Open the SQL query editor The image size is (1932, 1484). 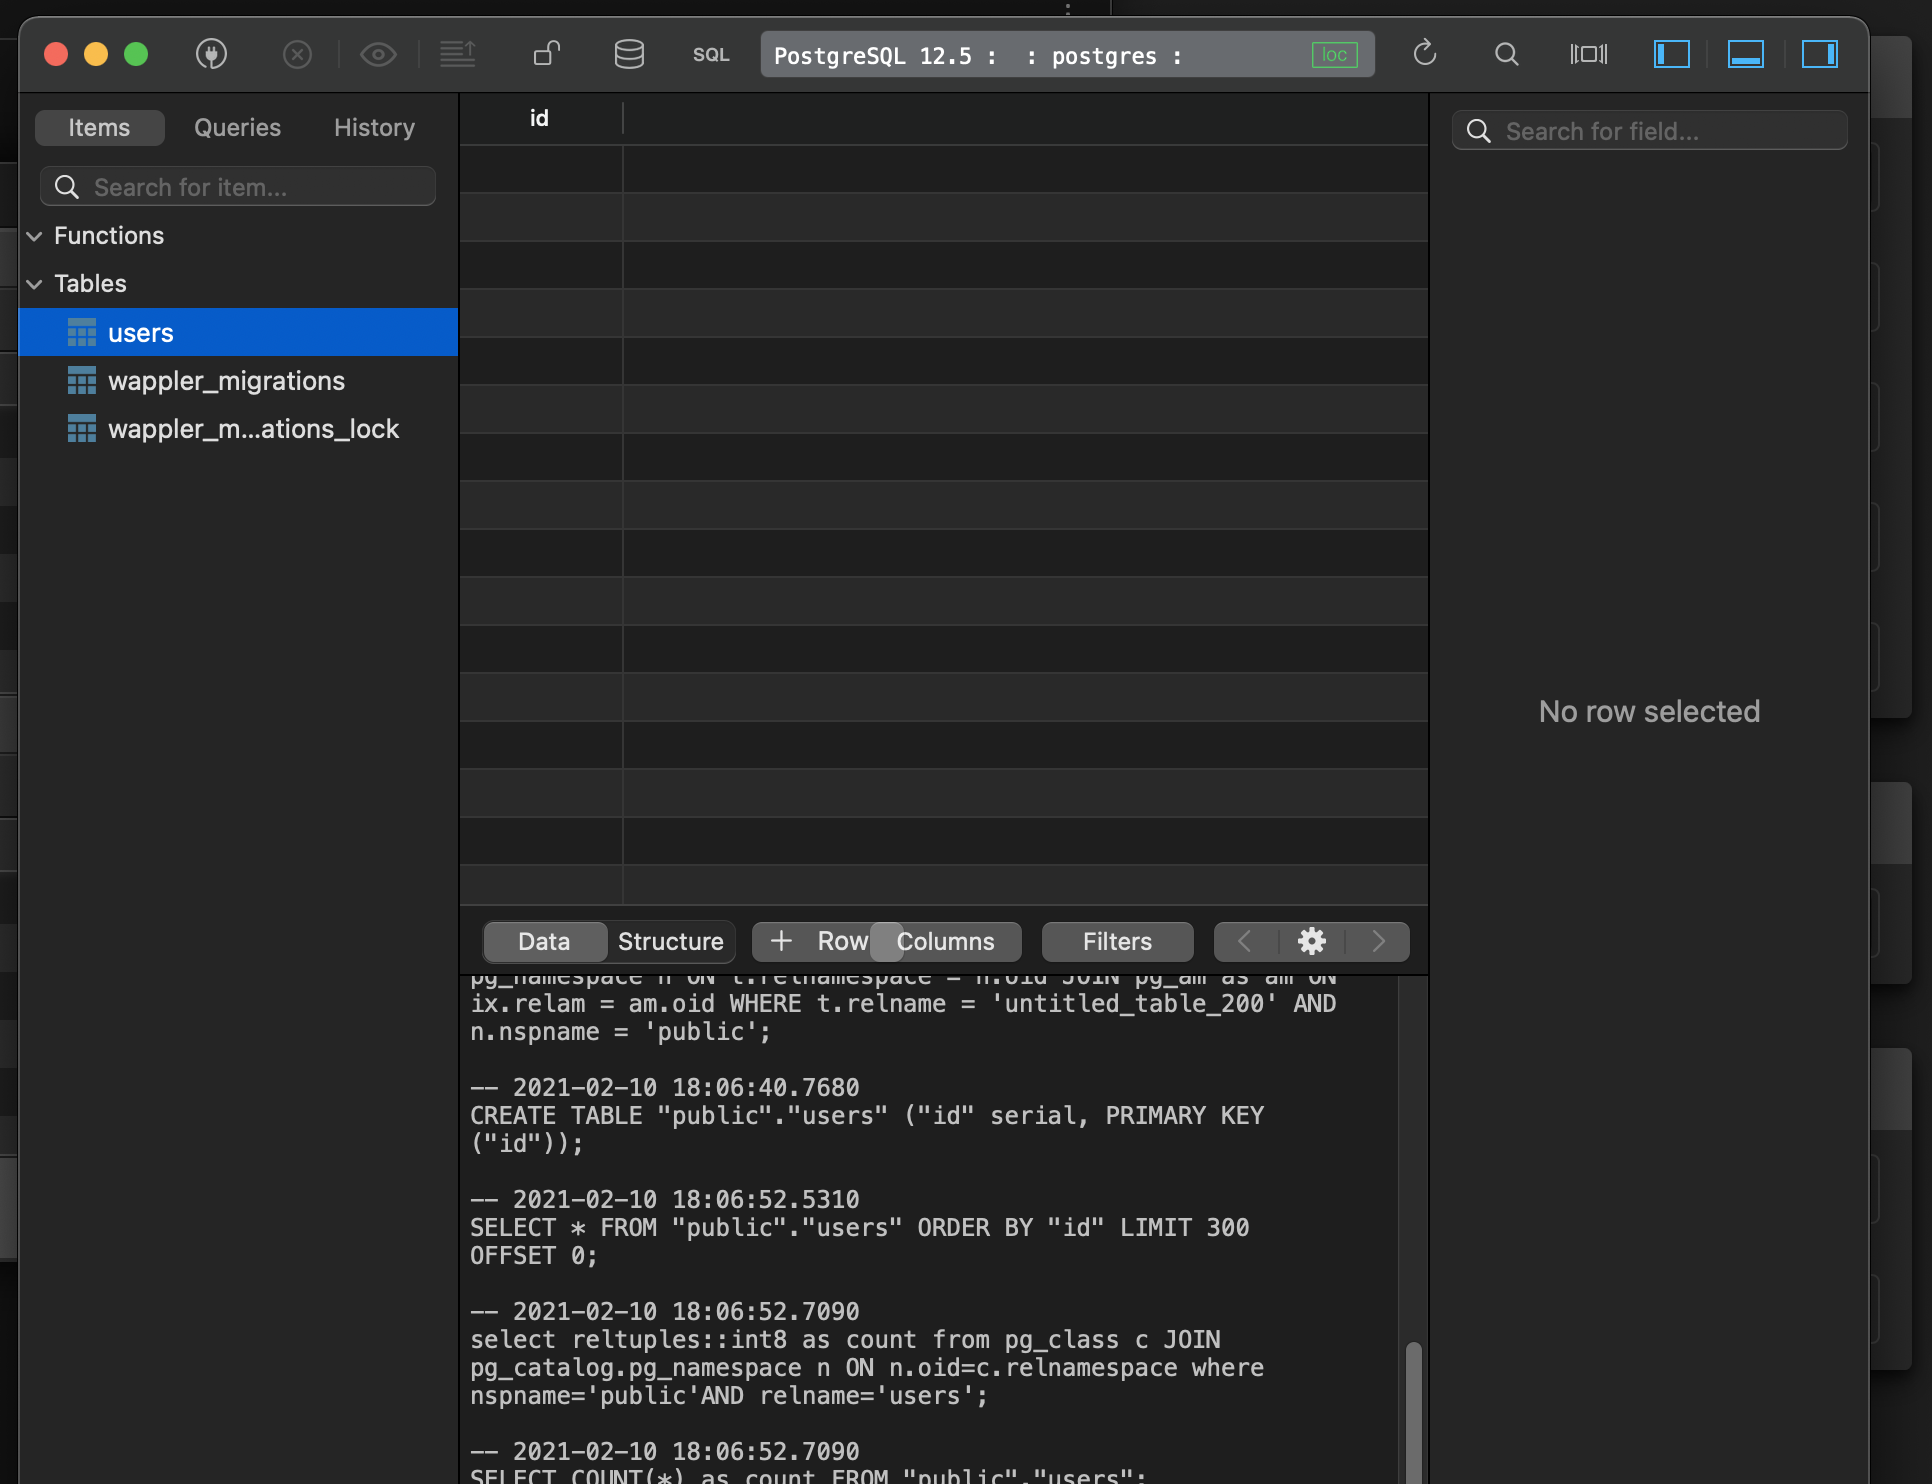point(711,55)
